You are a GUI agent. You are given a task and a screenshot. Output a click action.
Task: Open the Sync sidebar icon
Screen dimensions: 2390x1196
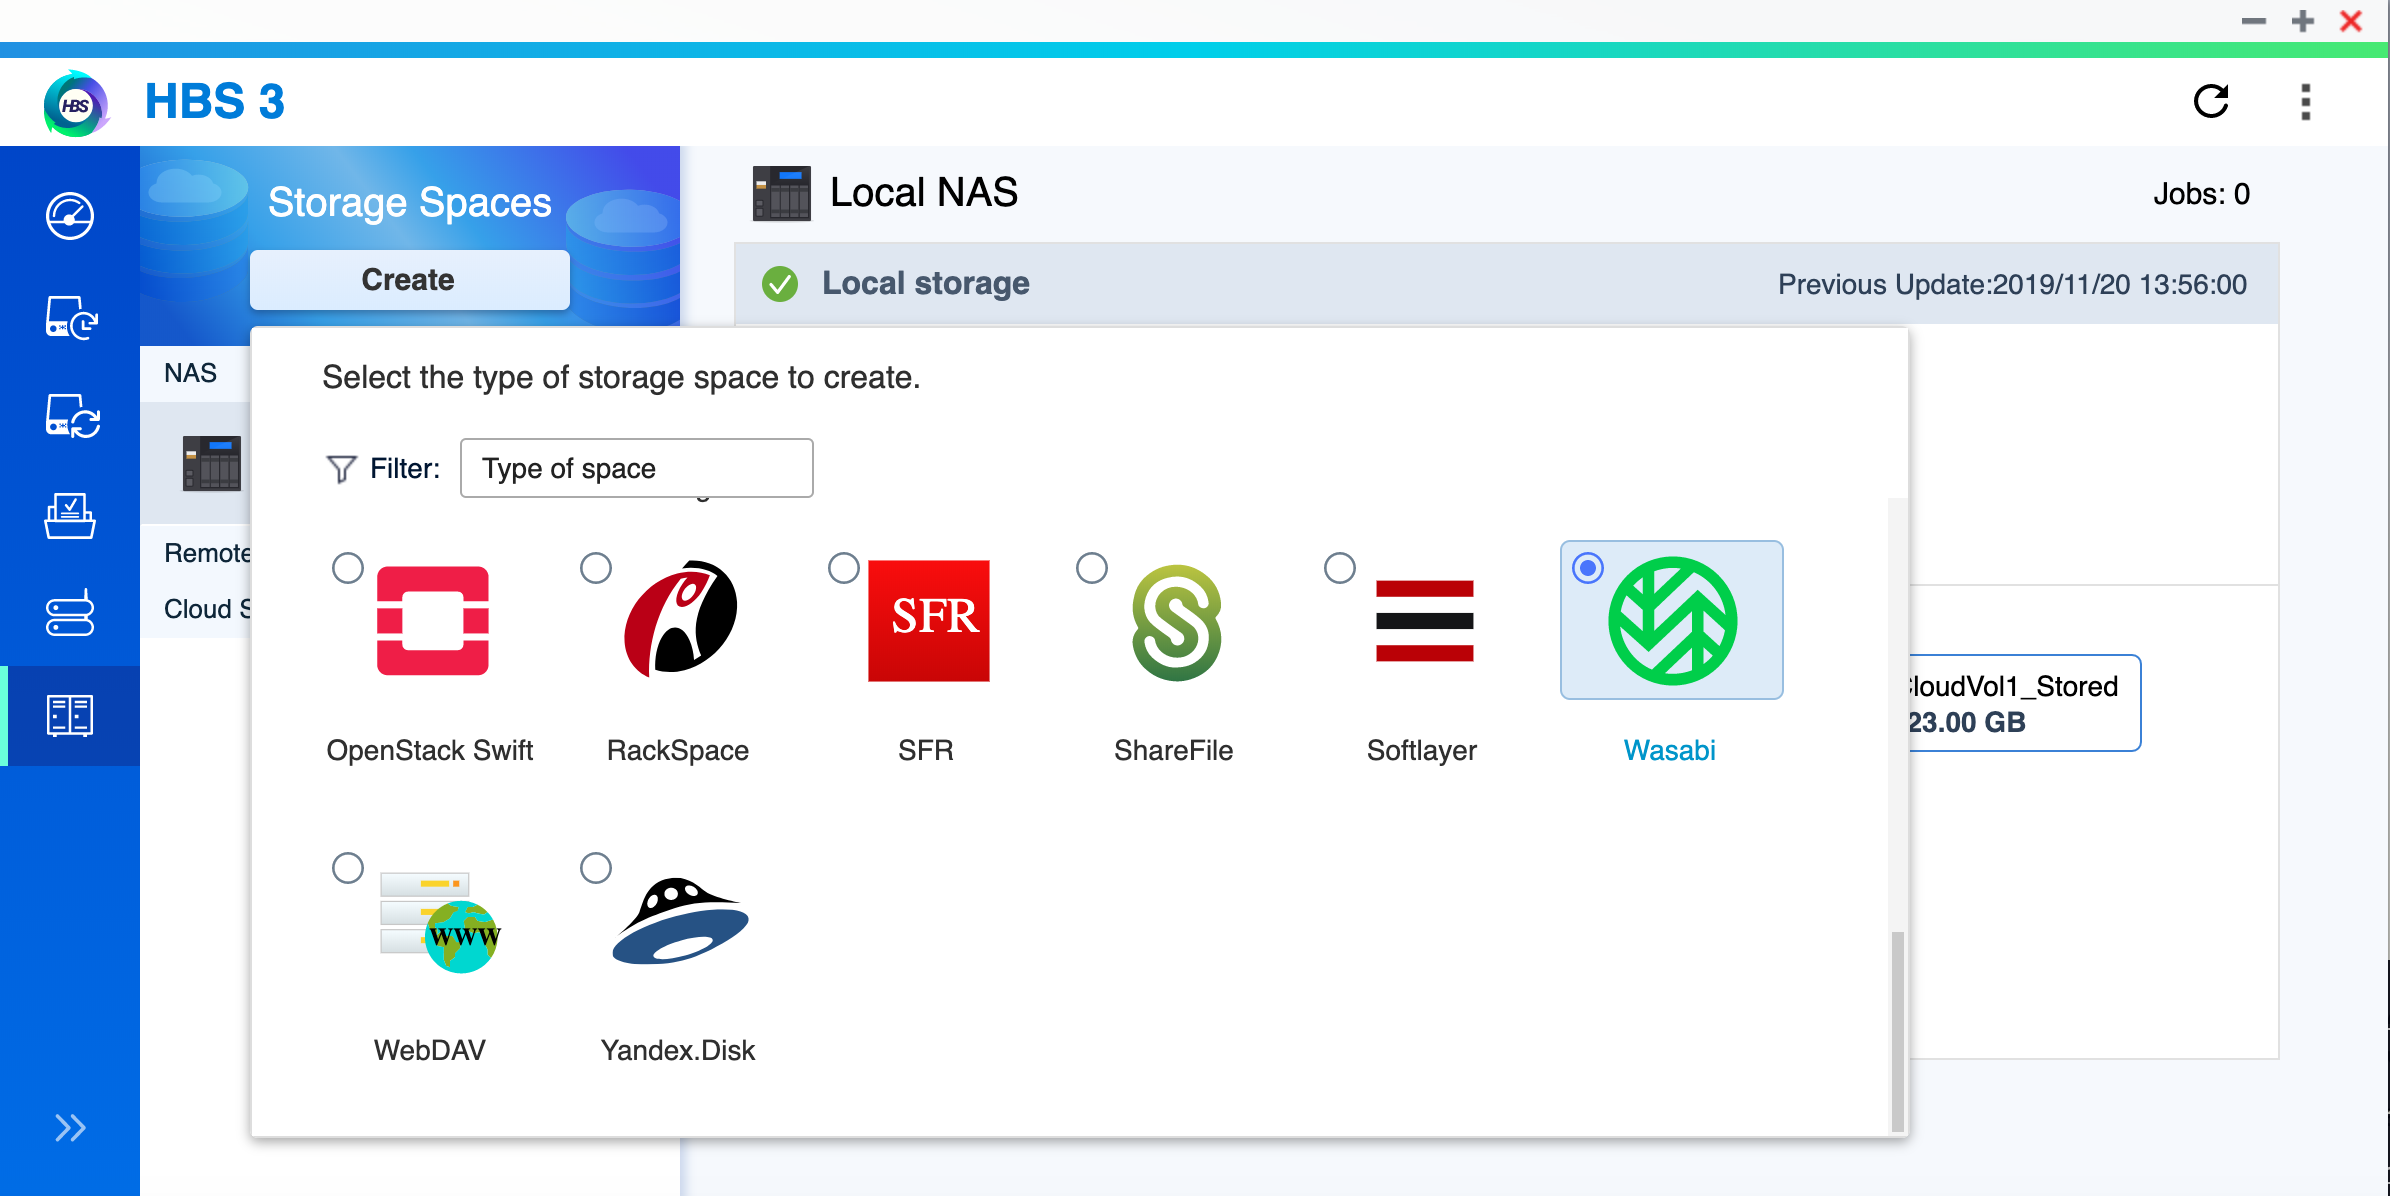pyautogui.click(x=72, y=416)
